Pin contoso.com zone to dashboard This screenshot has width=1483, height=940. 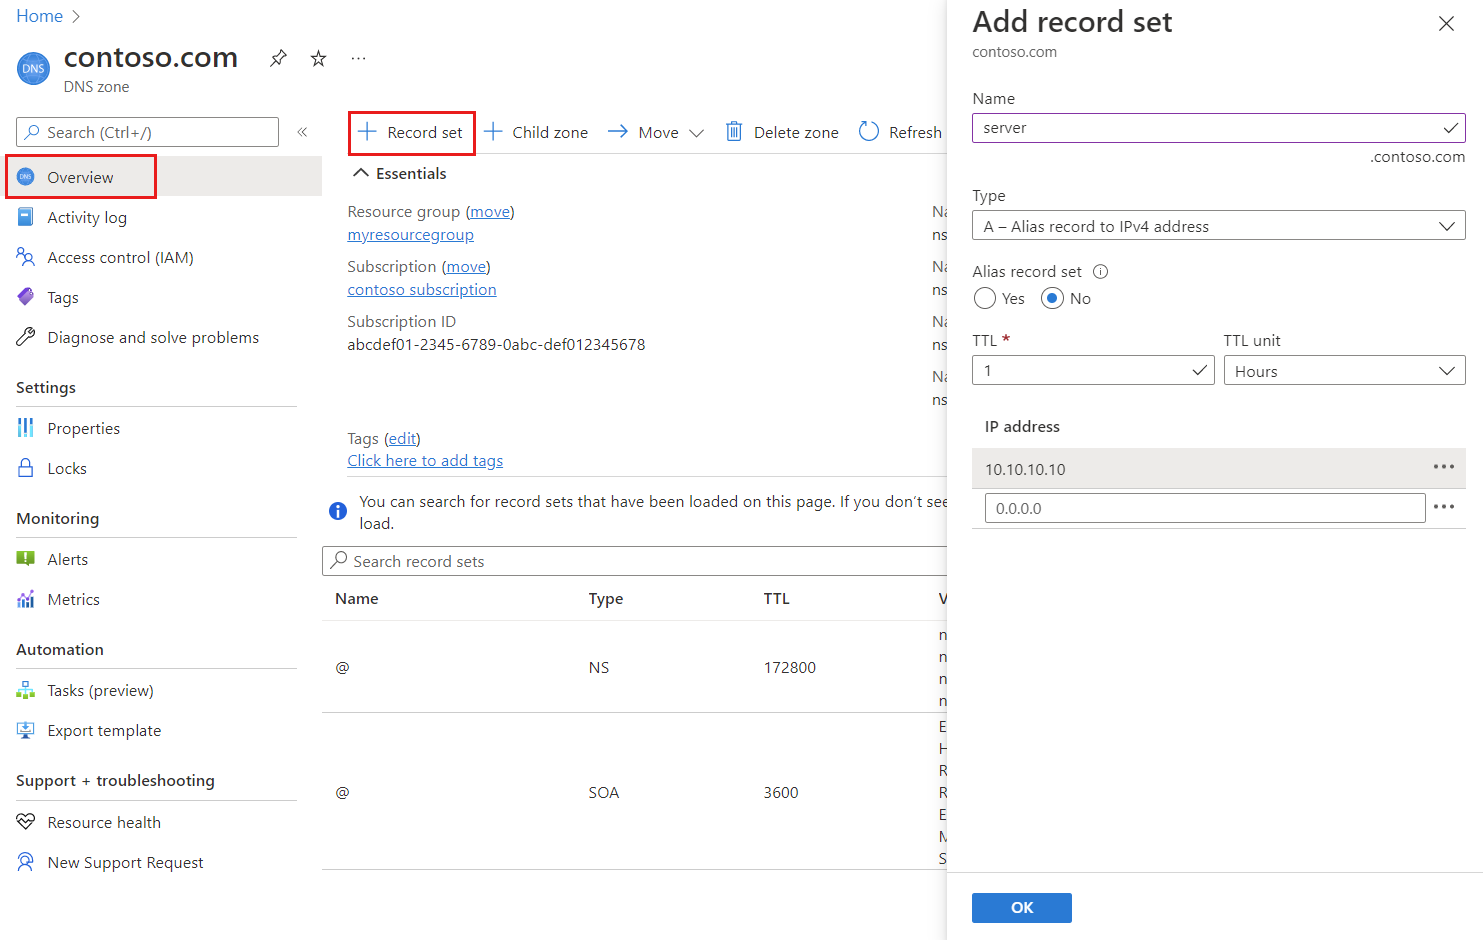pos(278,58)
